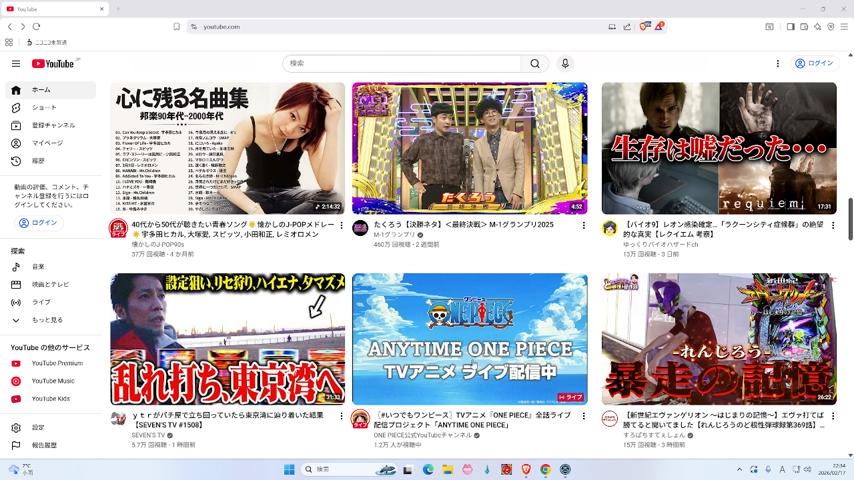Play the ANYTIME ONE PIECE live thumbnail
This screenshot has width=854, height=480.
click(x=469, y=339)
